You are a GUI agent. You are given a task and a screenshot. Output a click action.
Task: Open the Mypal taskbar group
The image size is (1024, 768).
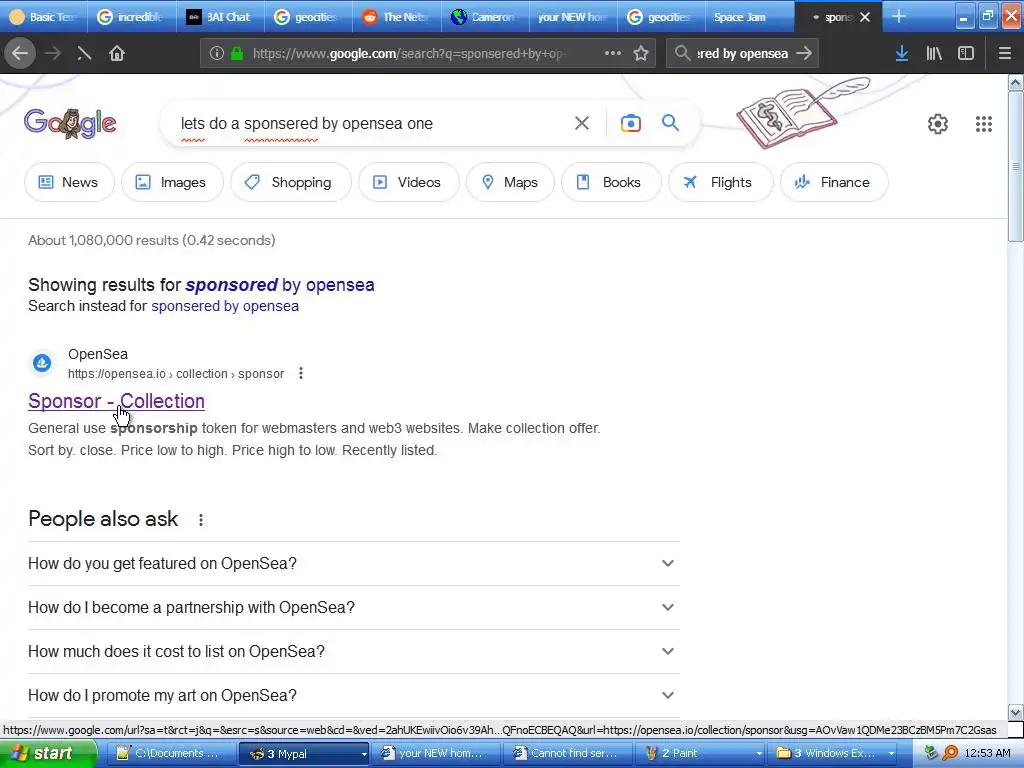coord(304,753)
